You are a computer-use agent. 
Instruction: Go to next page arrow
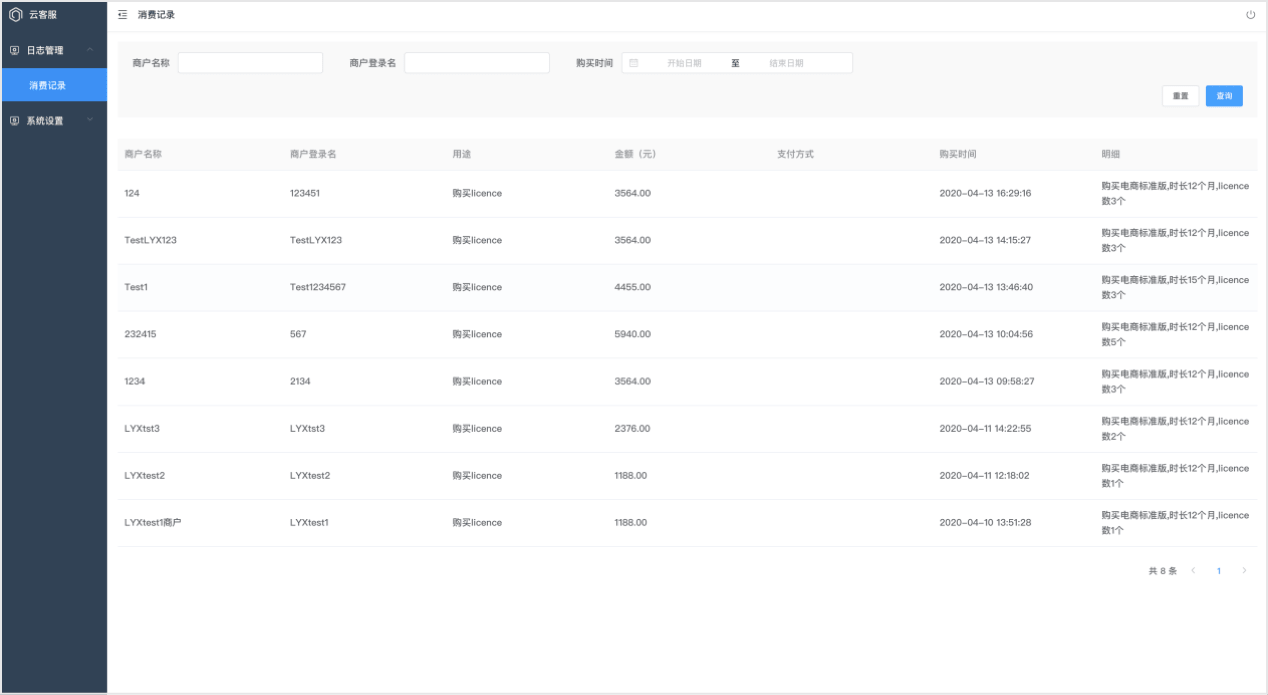1244,571
